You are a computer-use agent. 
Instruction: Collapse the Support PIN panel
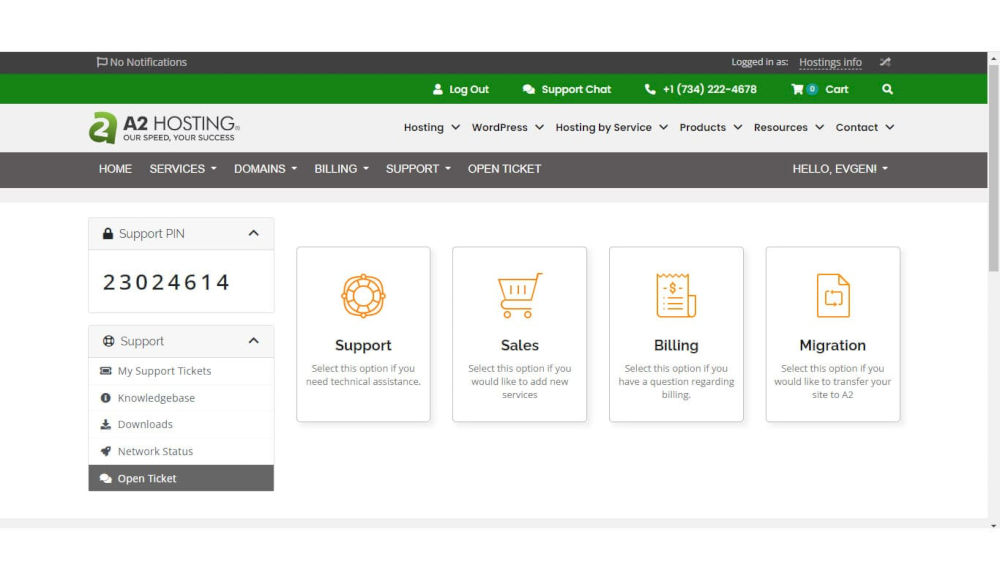pos(253,233)
